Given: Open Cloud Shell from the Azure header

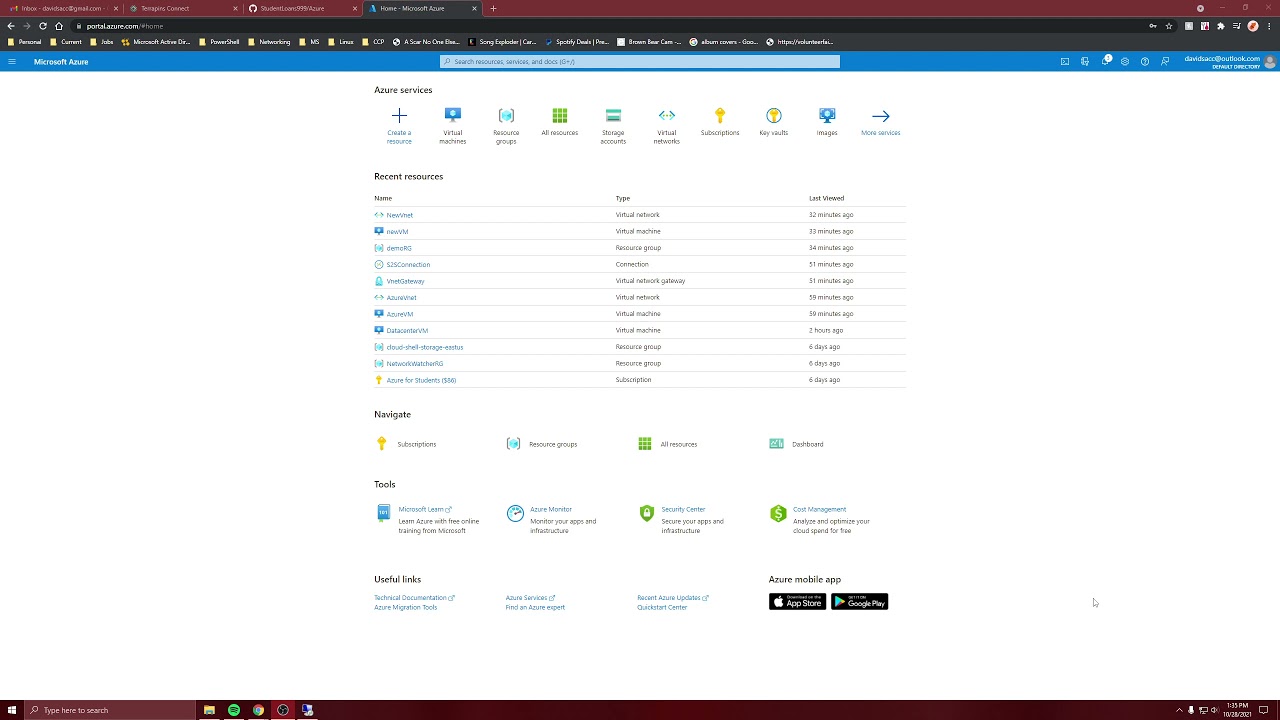Looking at the screenshot, I should [x=1065, y=62].
